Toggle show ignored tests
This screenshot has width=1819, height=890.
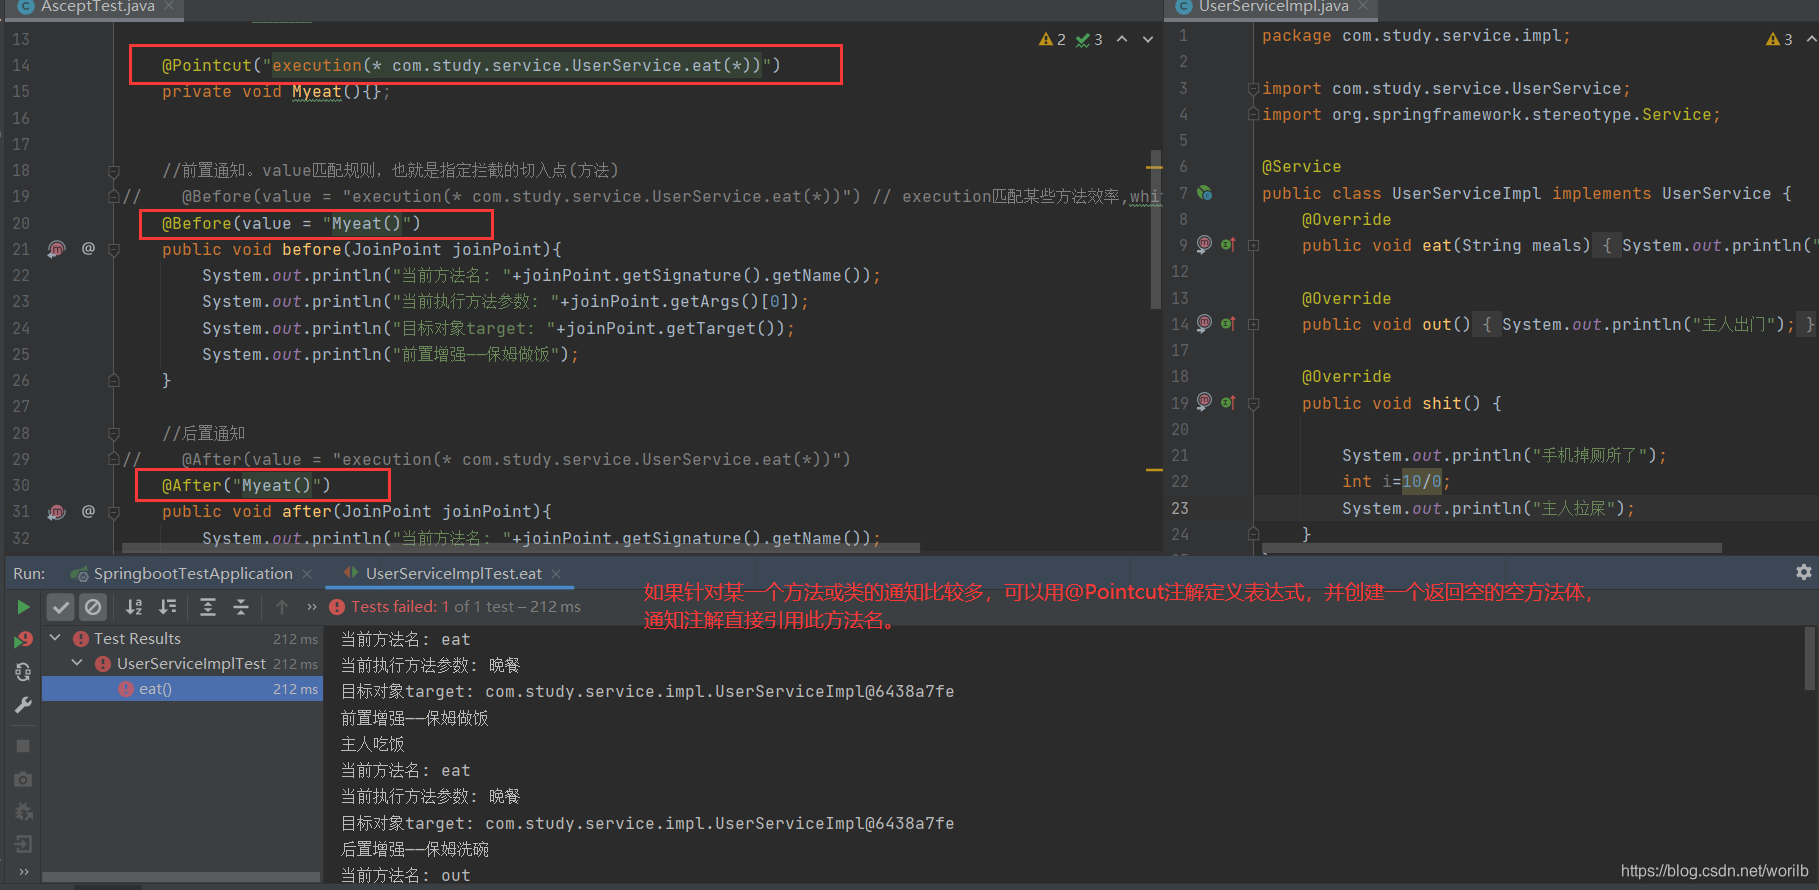(x=93, y=607)
